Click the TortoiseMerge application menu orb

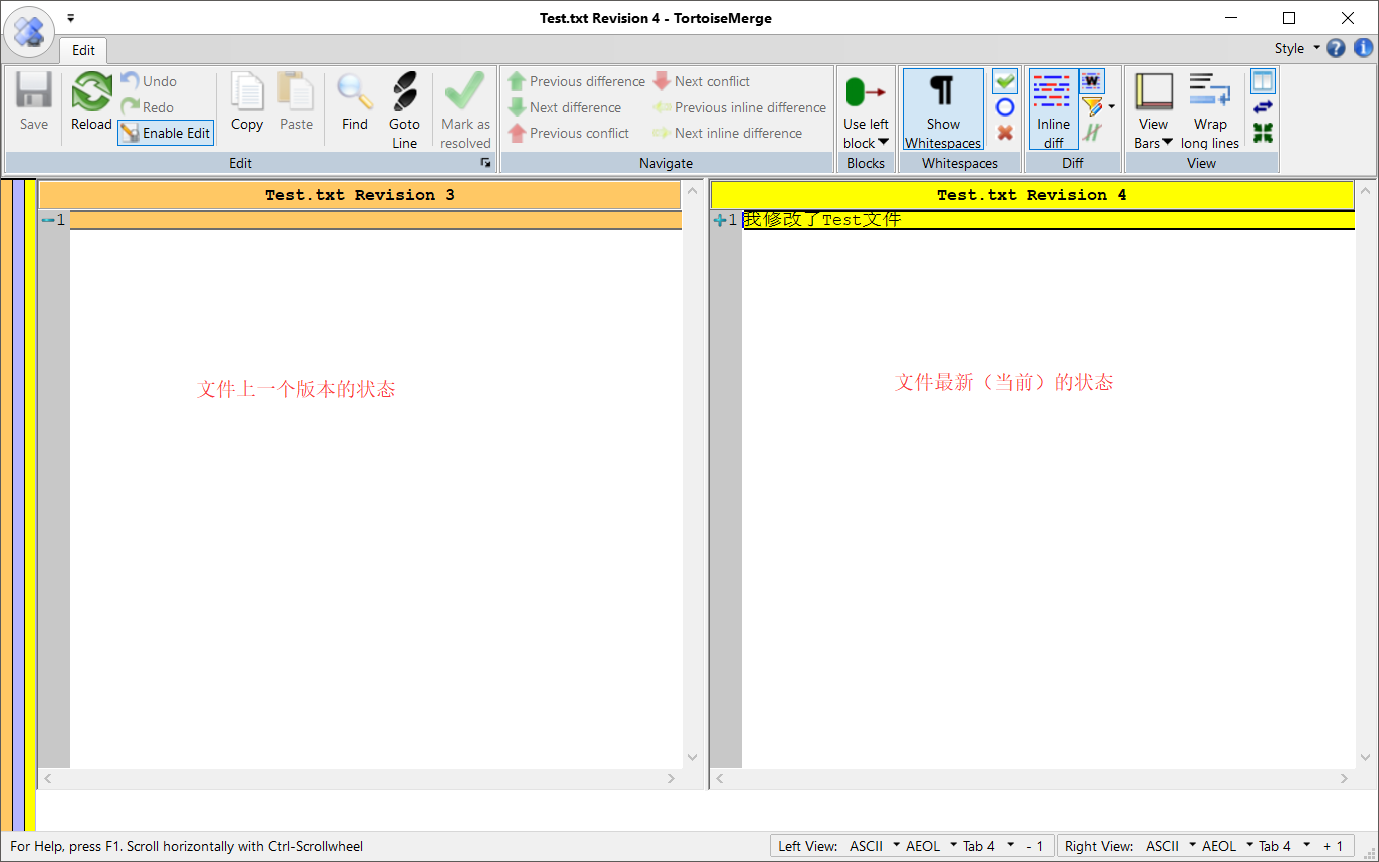(x=29, y=31)
